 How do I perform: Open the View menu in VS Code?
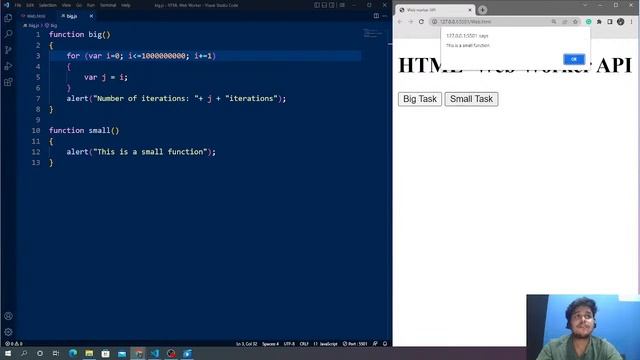pyautogui.click(x=67, y=5)
